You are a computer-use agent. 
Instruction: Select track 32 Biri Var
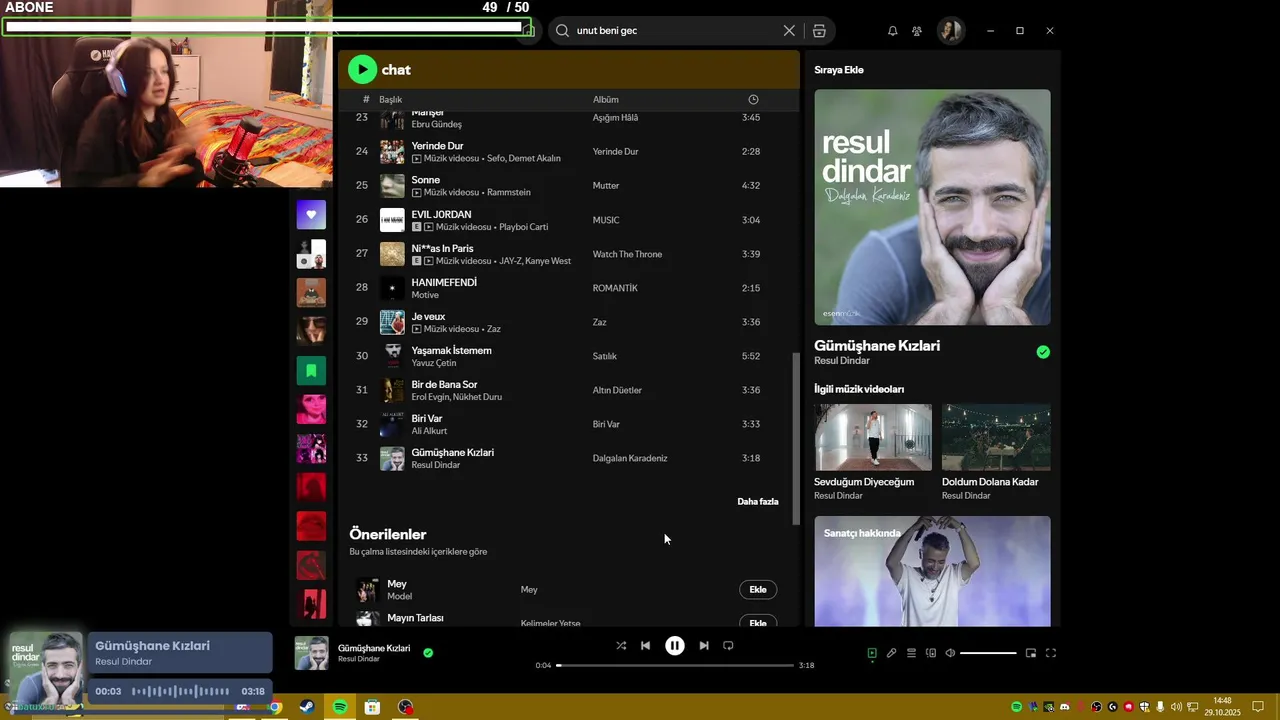click(570, 424)
